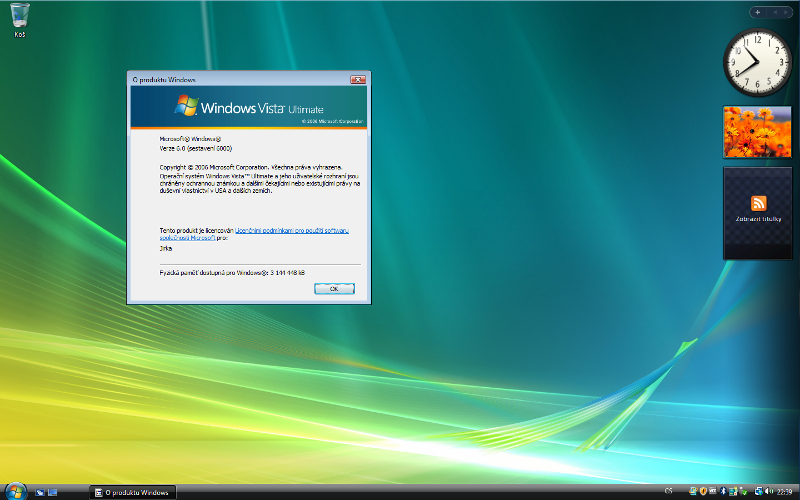Close the O produktu Windows dialog

click(358, 80)
